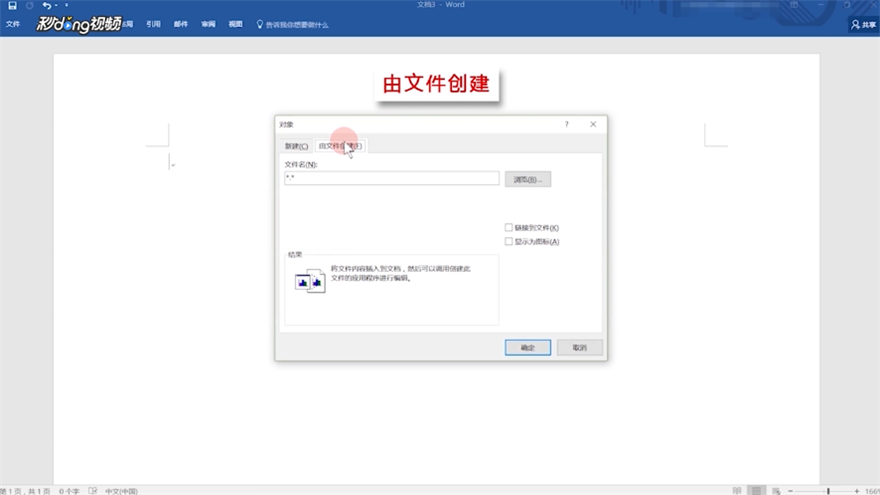Click the page count in status bar
The height and width of the screenshot is (495, 880).
click(x=26, y=491)
